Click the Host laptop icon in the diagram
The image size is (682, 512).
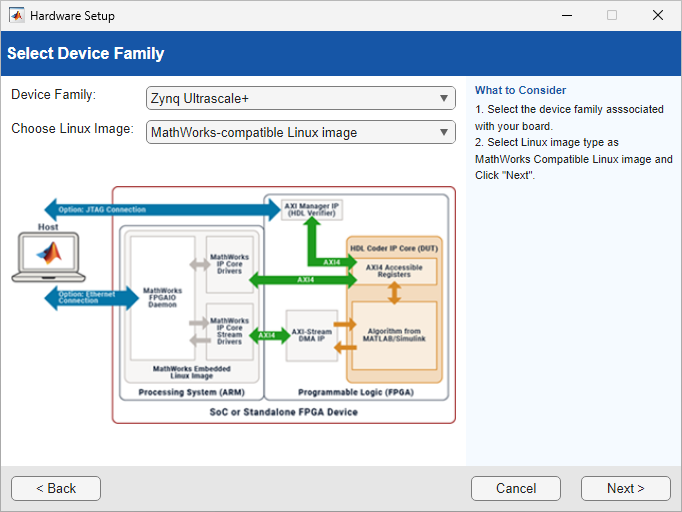pos(48,259)
